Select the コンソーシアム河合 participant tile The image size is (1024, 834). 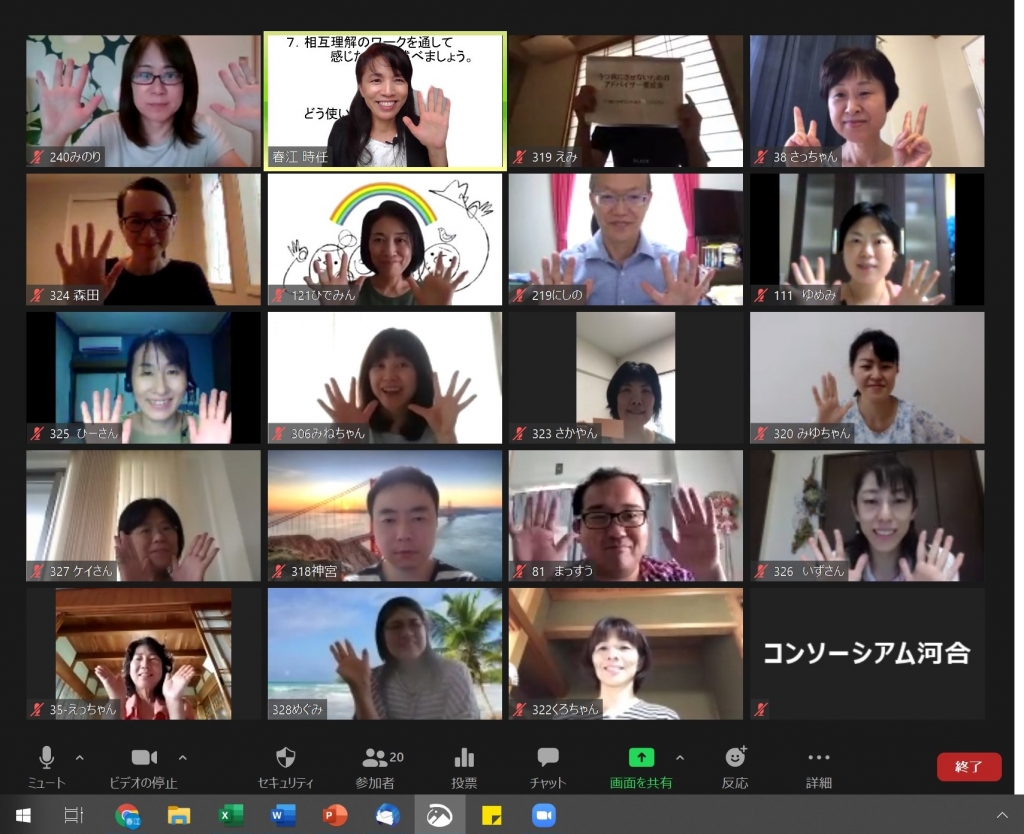[867, 653]
